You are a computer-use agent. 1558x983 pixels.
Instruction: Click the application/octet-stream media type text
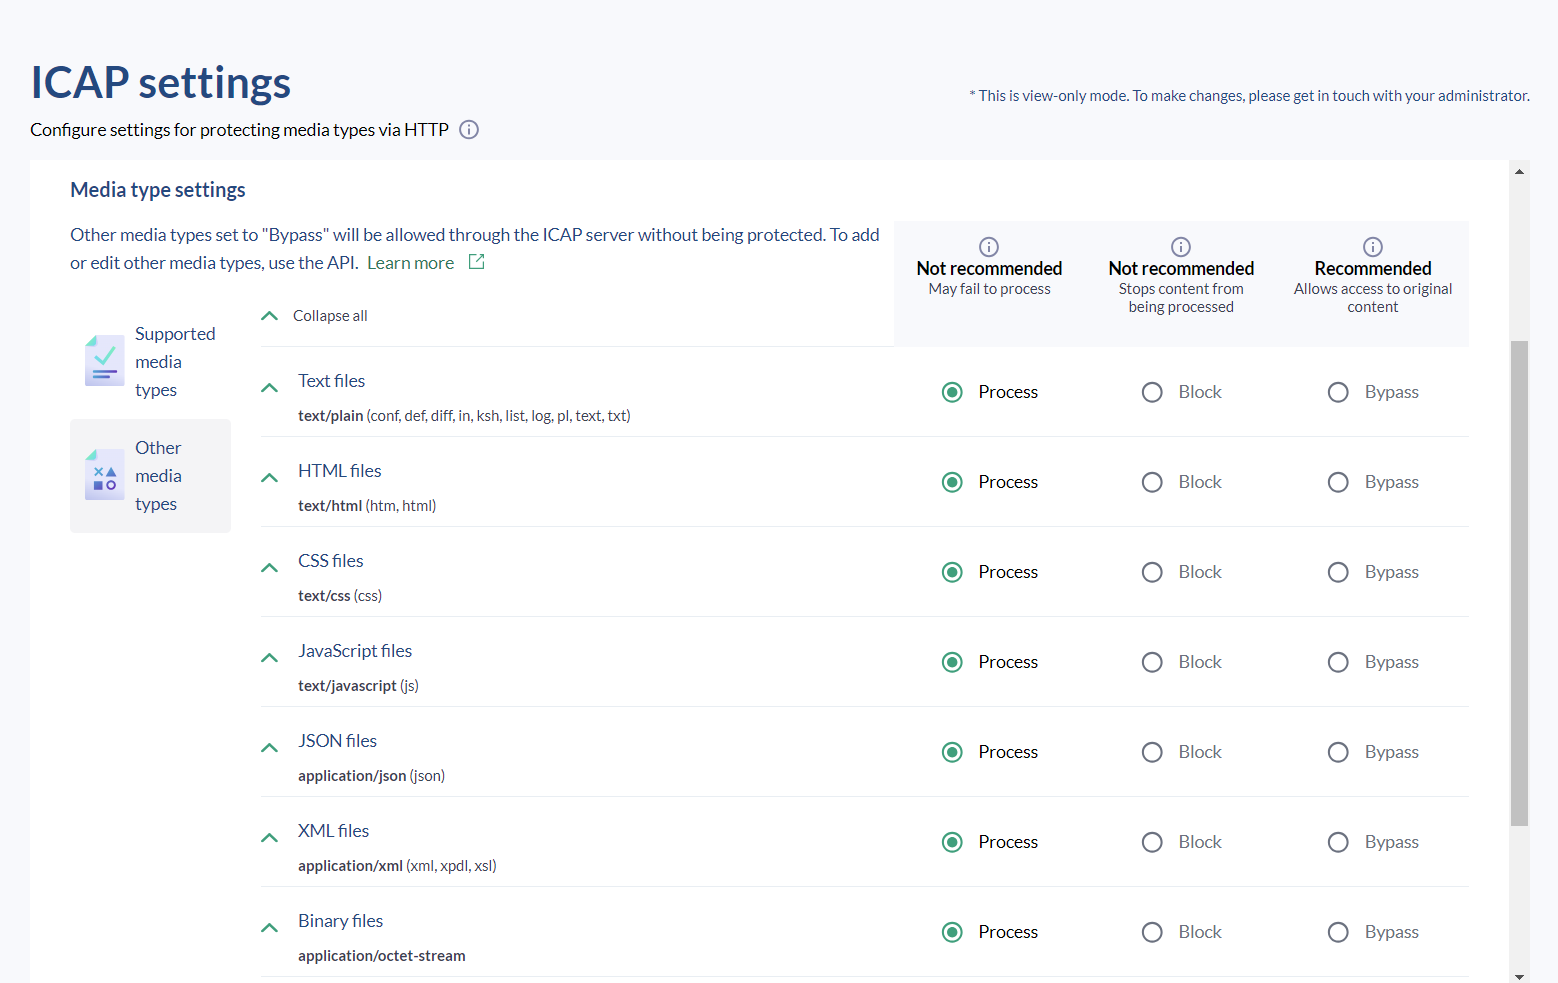[x=382, y=956]
